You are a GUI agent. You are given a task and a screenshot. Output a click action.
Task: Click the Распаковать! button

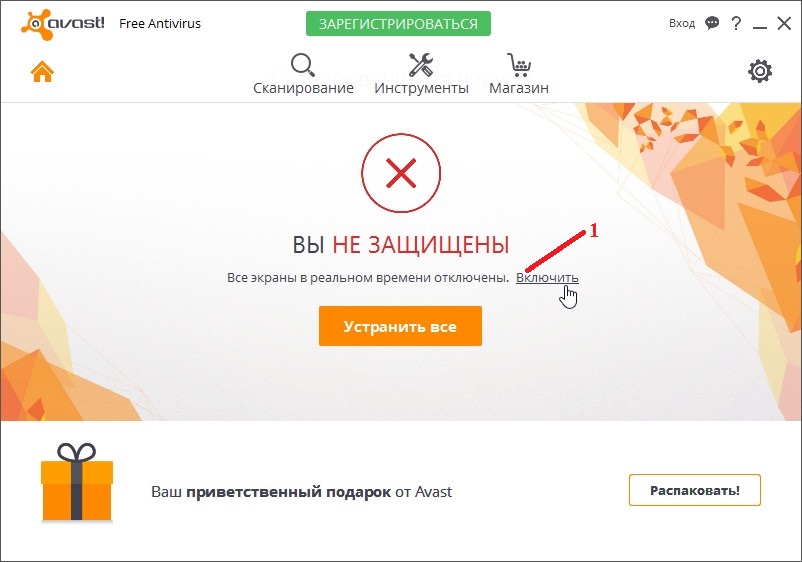pyautogui.click(x=695, y=490)
